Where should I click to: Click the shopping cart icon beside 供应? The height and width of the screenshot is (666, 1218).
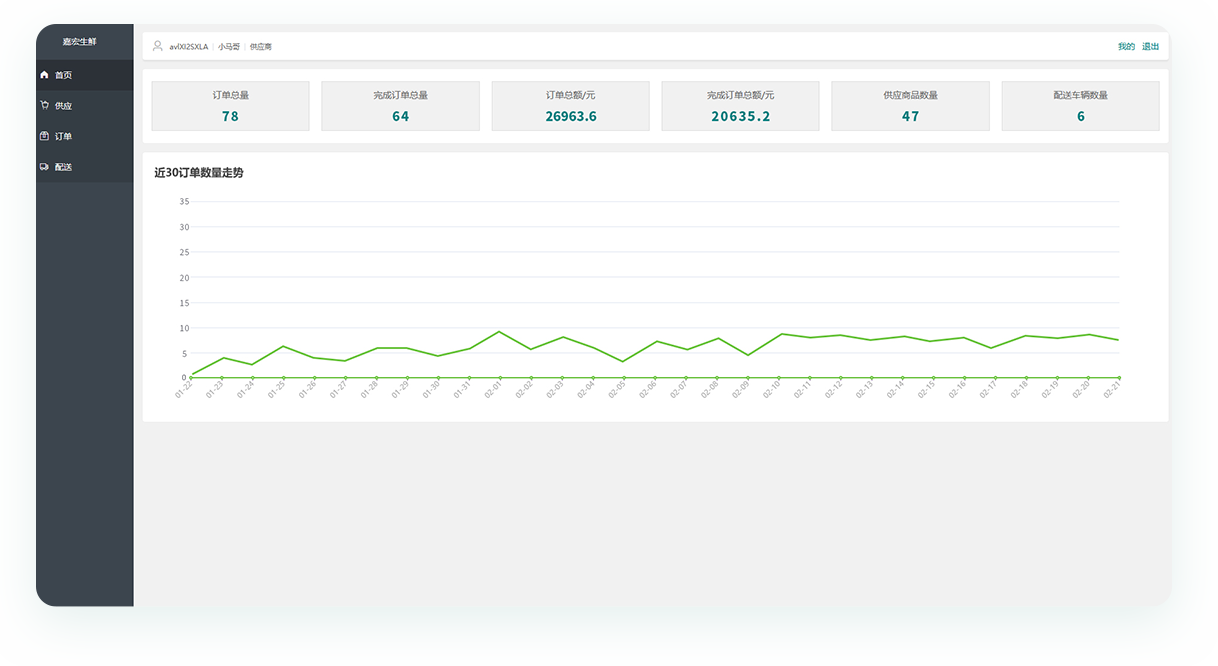click(44, 105)
